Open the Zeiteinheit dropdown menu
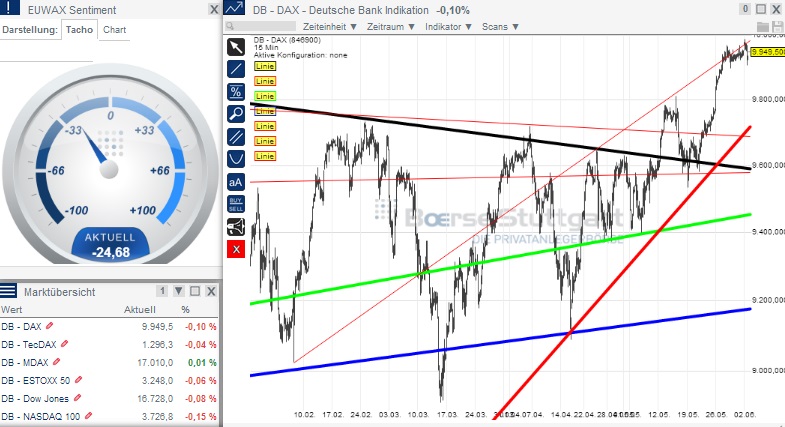This screenshot has width=785, height=427. tap(329, 27)
